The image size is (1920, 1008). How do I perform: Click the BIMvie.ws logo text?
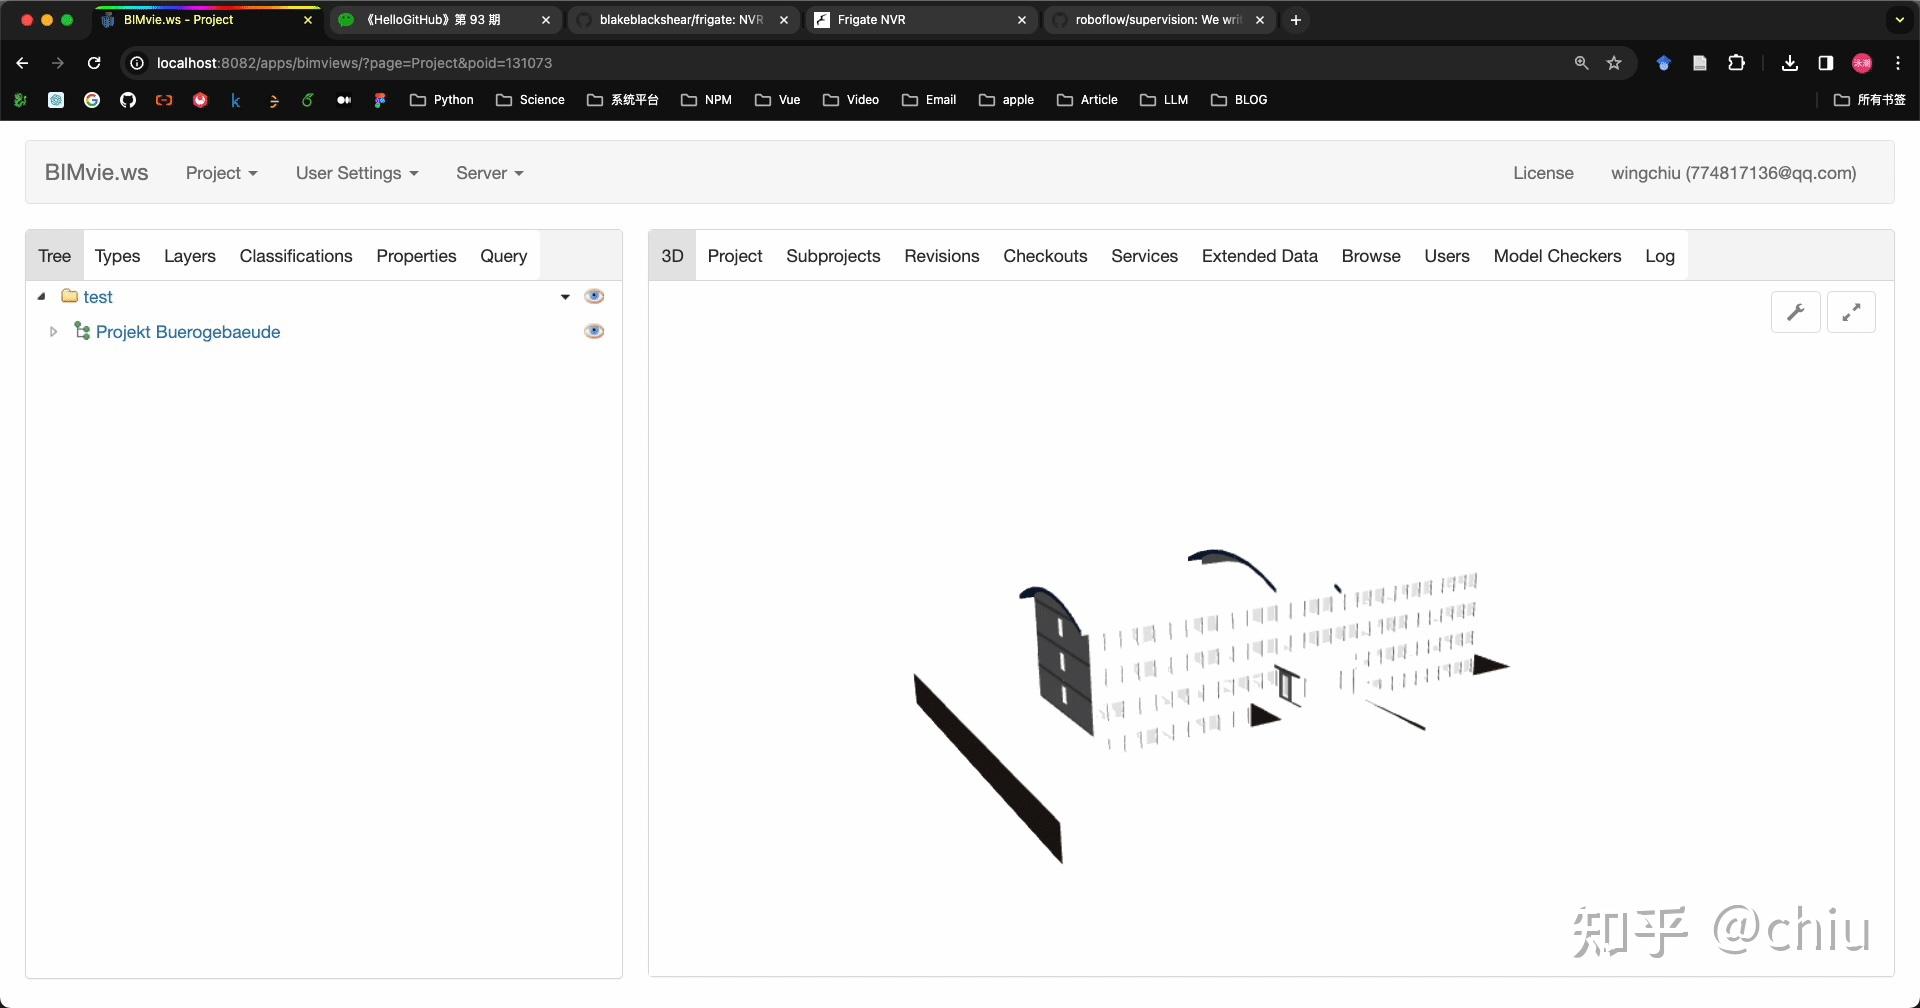pyautogui.click(x=95, y=172)
